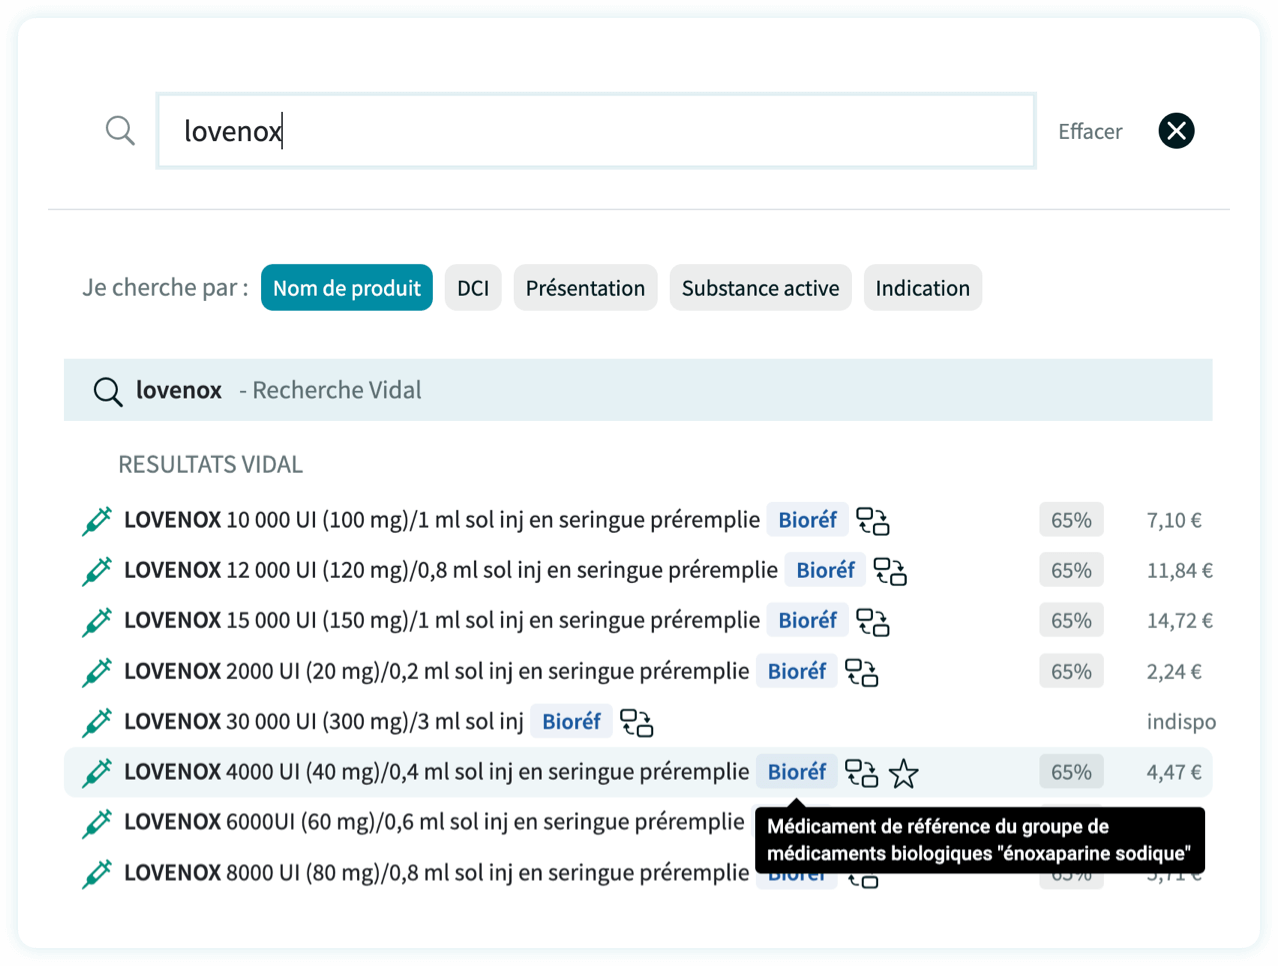Click 65% badge on LOVENOX 15 000 UI row

[x=1071, y=620]
